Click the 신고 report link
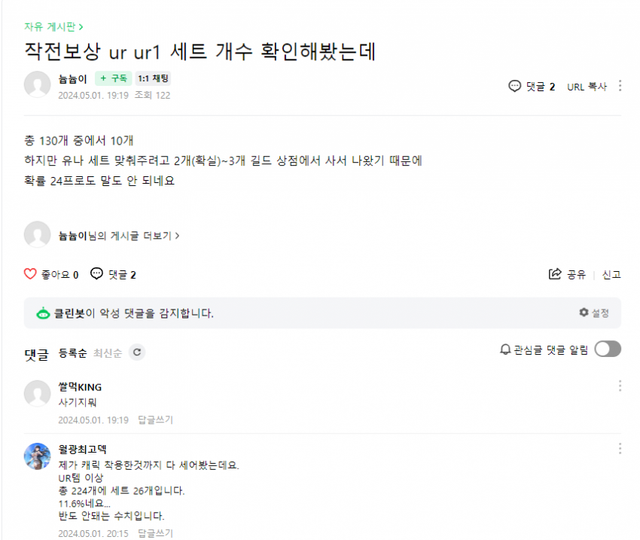 click(x=611, y=274)
